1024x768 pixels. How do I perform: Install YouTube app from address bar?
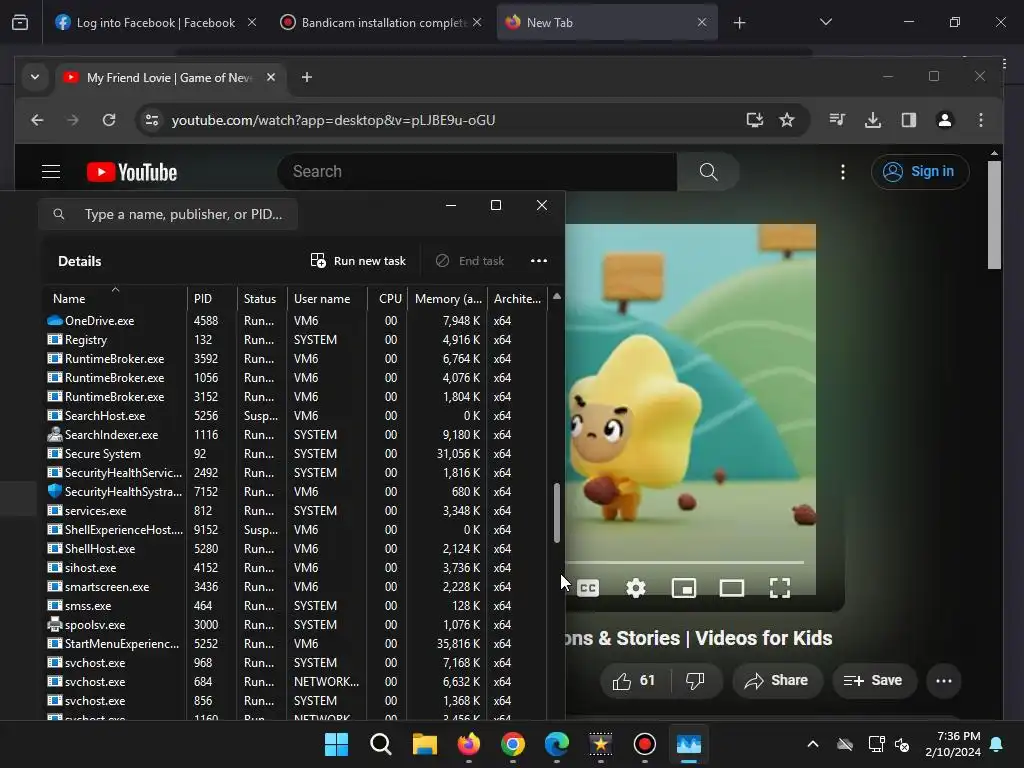(x=755, y=120)
